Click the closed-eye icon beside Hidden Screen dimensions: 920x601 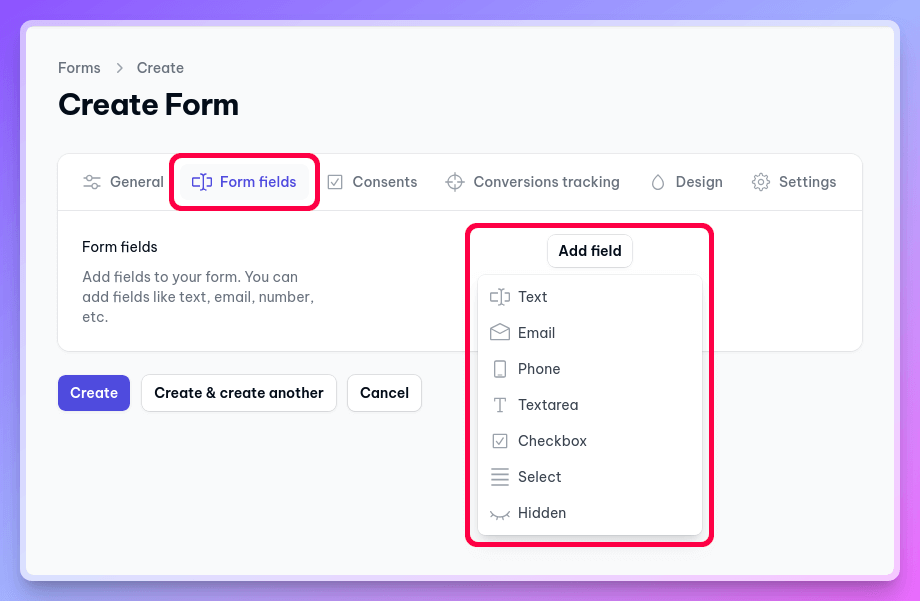point(500,513)
